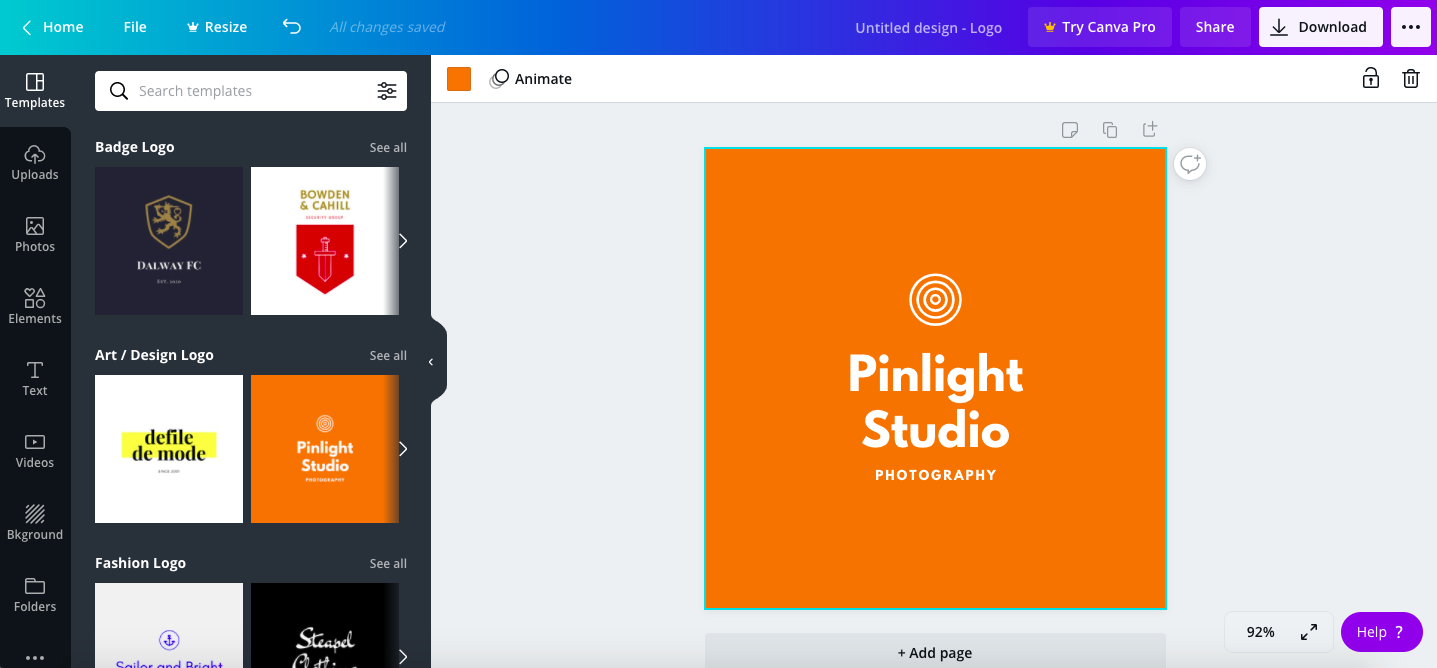Click the Search templates field
Image resolution: width=1437 pixels, height=668 pixels.
250,91
